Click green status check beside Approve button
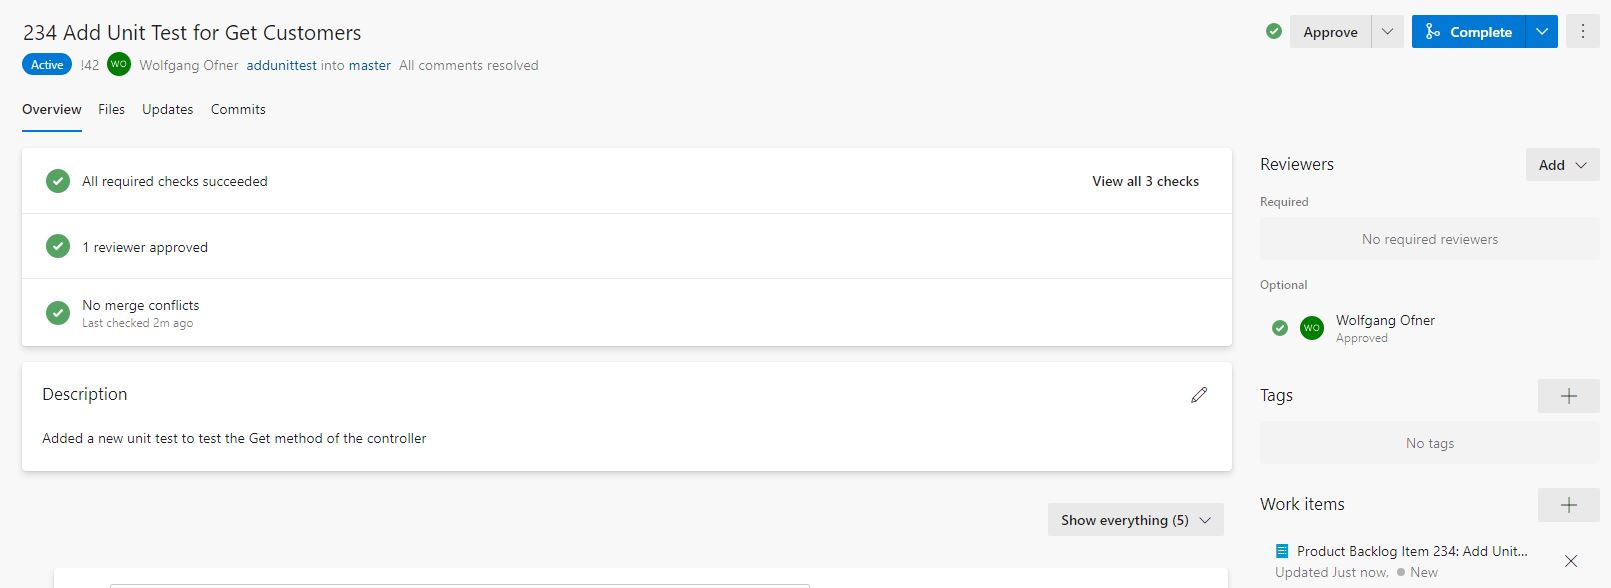Screen dimensions: 1611x588 [1274, 31]
